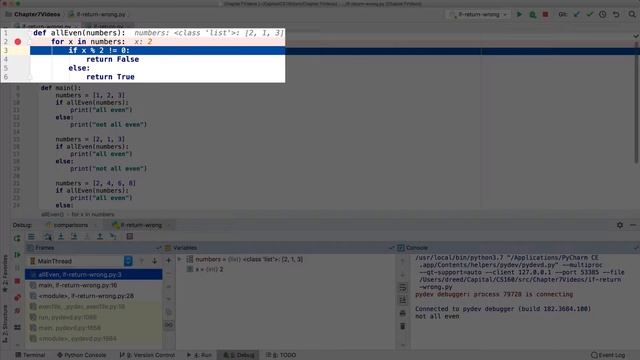Open the Event Log
Viewport: 640px width, 360px height.
[608, 355]
